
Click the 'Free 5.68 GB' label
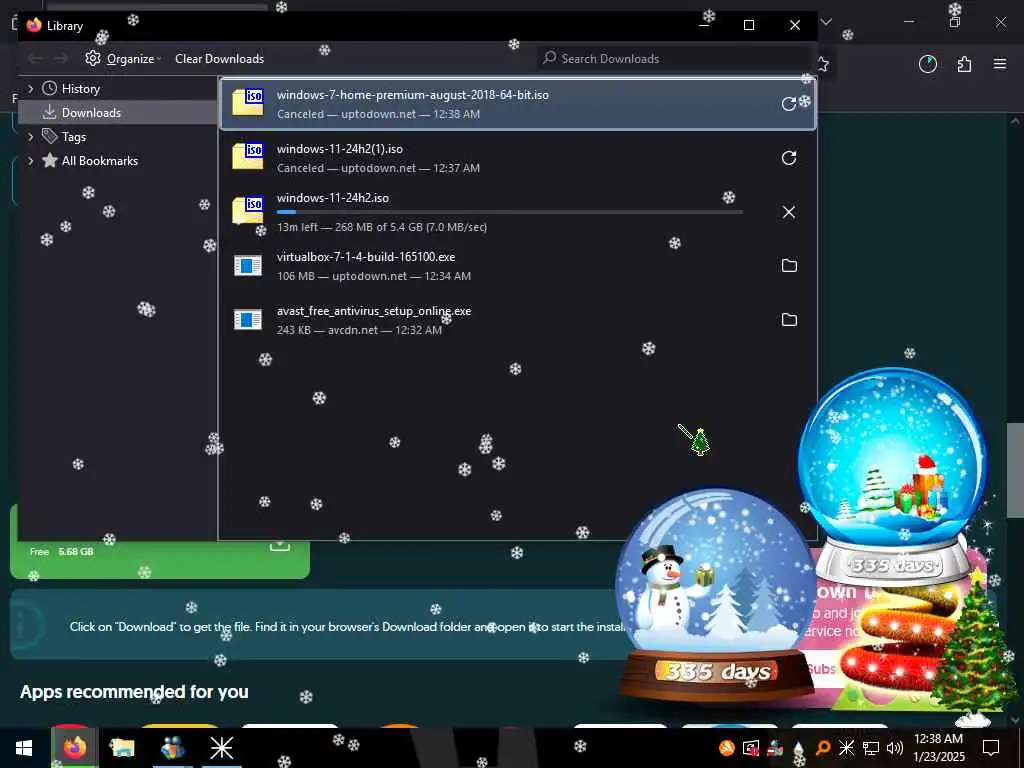click(x=61, y=552)
